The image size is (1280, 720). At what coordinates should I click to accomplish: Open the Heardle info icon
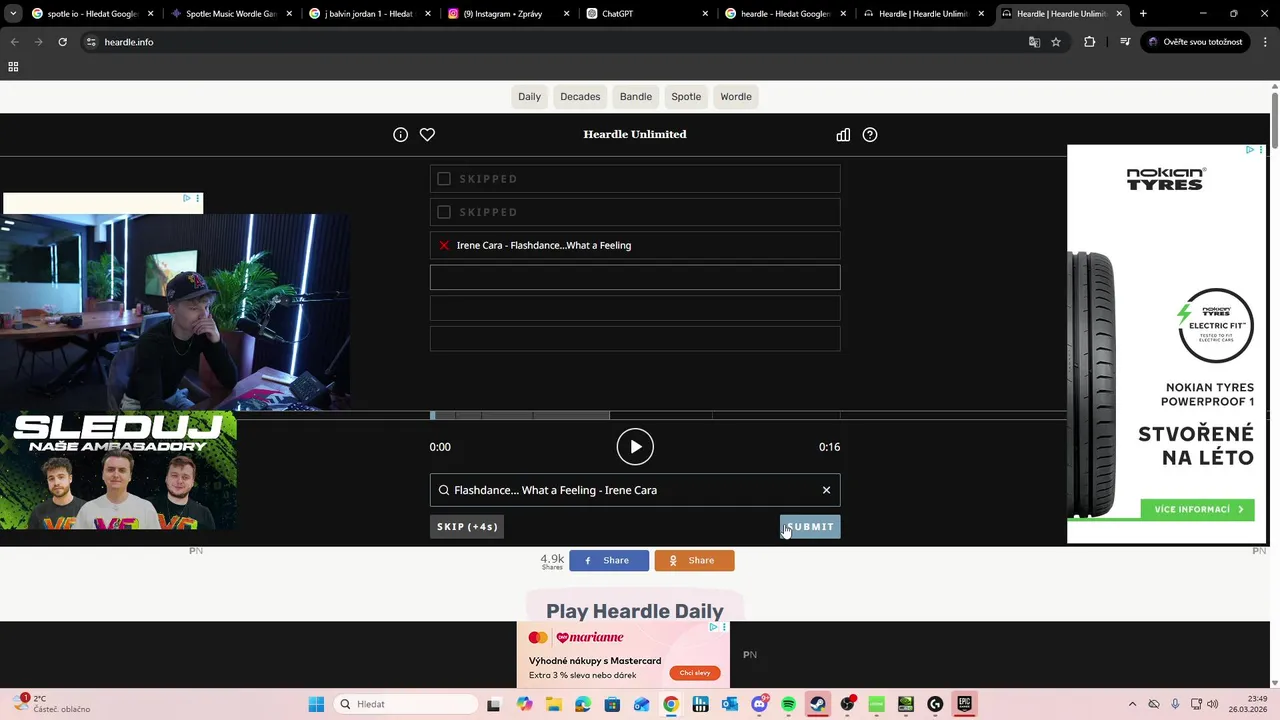(x=400, y=134)
